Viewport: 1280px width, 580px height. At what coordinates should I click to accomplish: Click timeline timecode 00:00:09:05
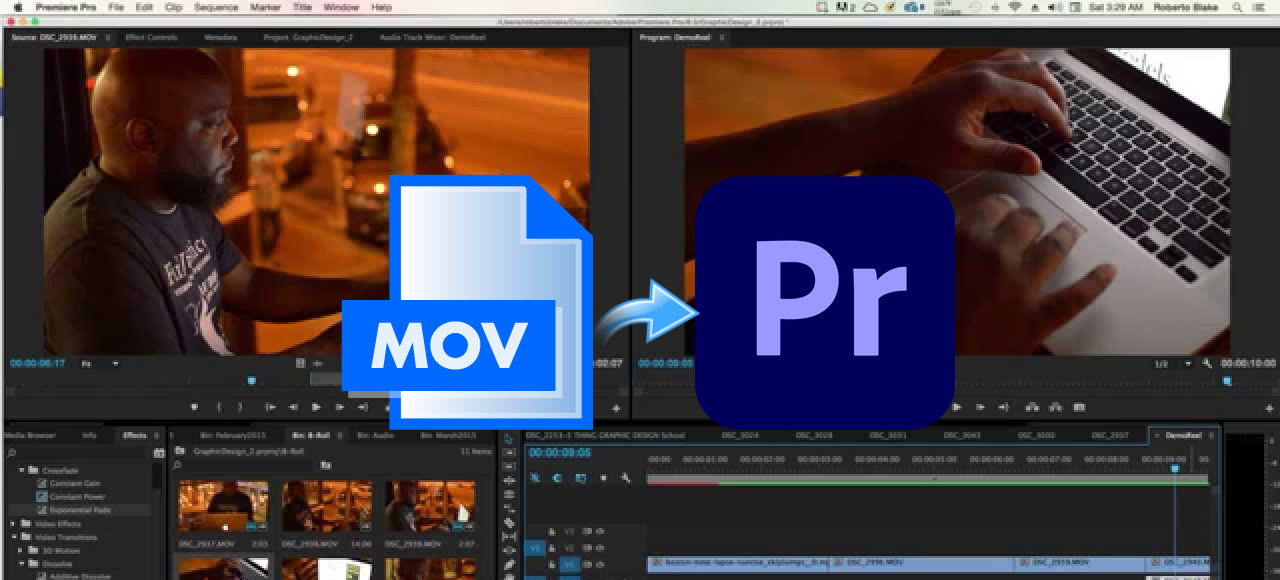(x=559, y=453)
